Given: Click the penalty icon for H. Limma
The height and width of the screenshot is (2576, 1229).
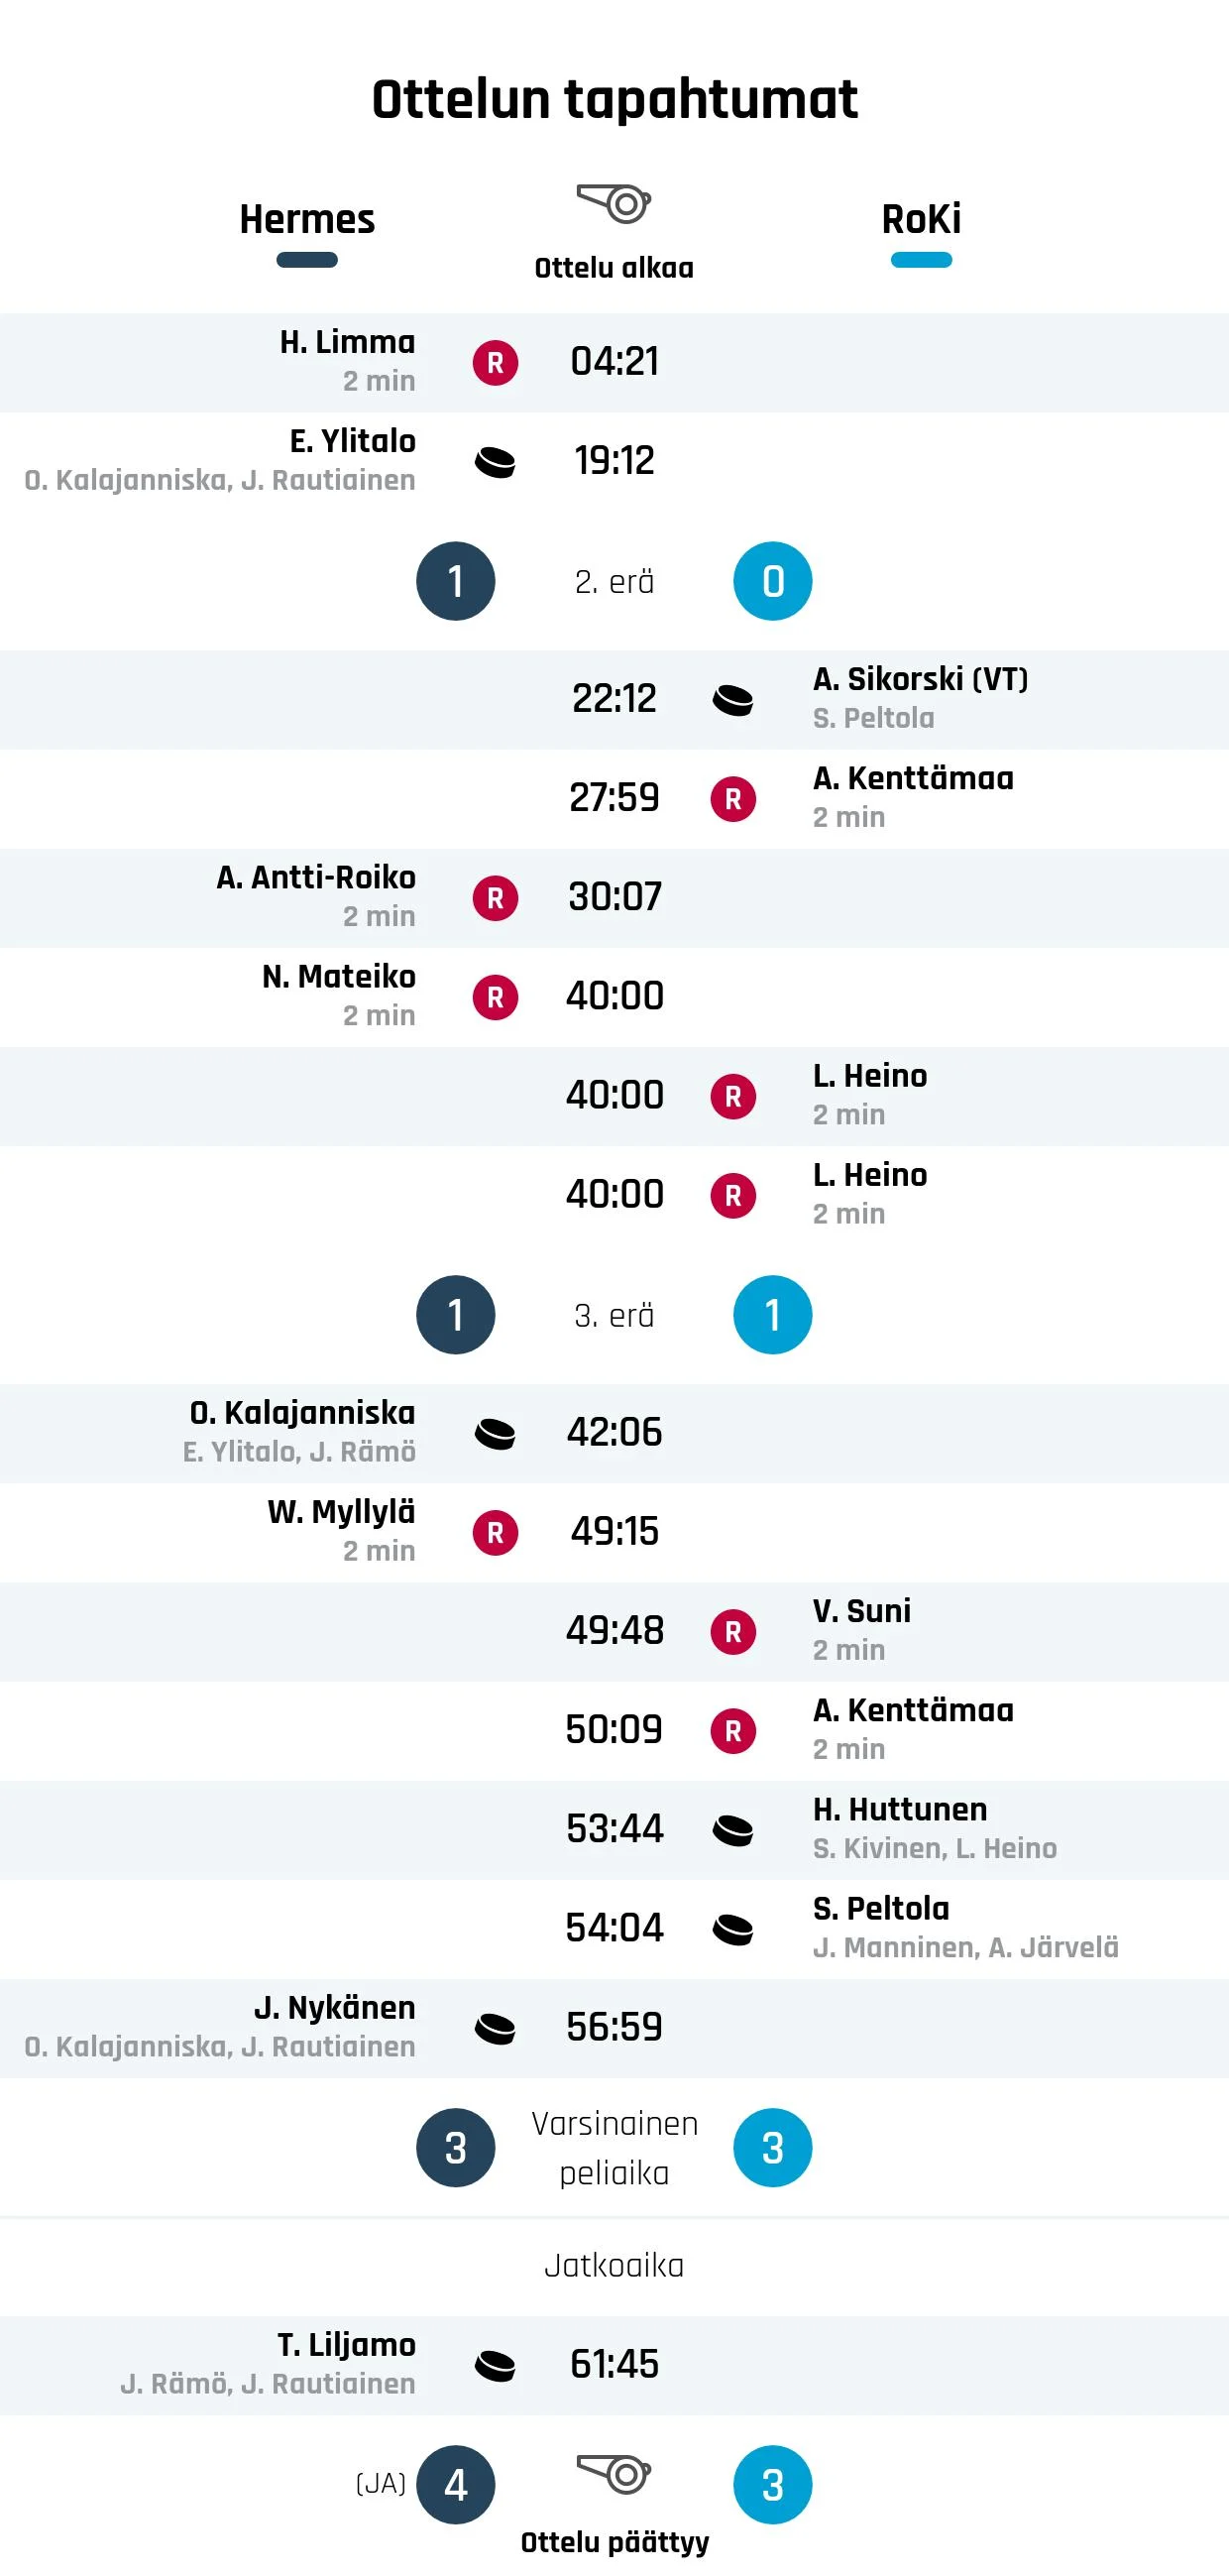Looking at the screenshot, I should point(495,362).
